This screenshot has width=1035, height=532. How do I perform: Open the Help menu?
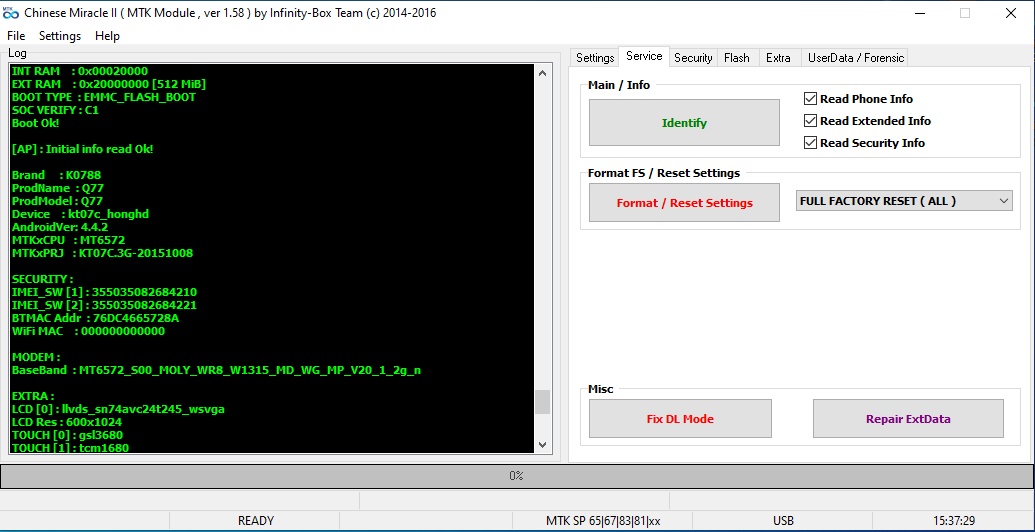click(107, 36)
